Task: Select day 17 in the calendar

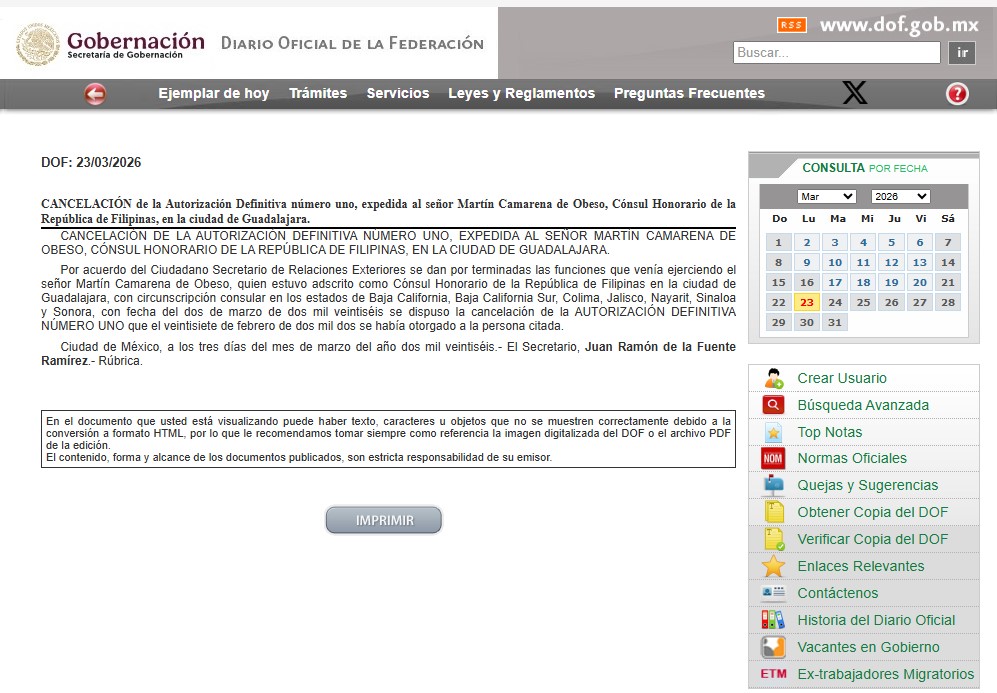Action: point(836,282)
